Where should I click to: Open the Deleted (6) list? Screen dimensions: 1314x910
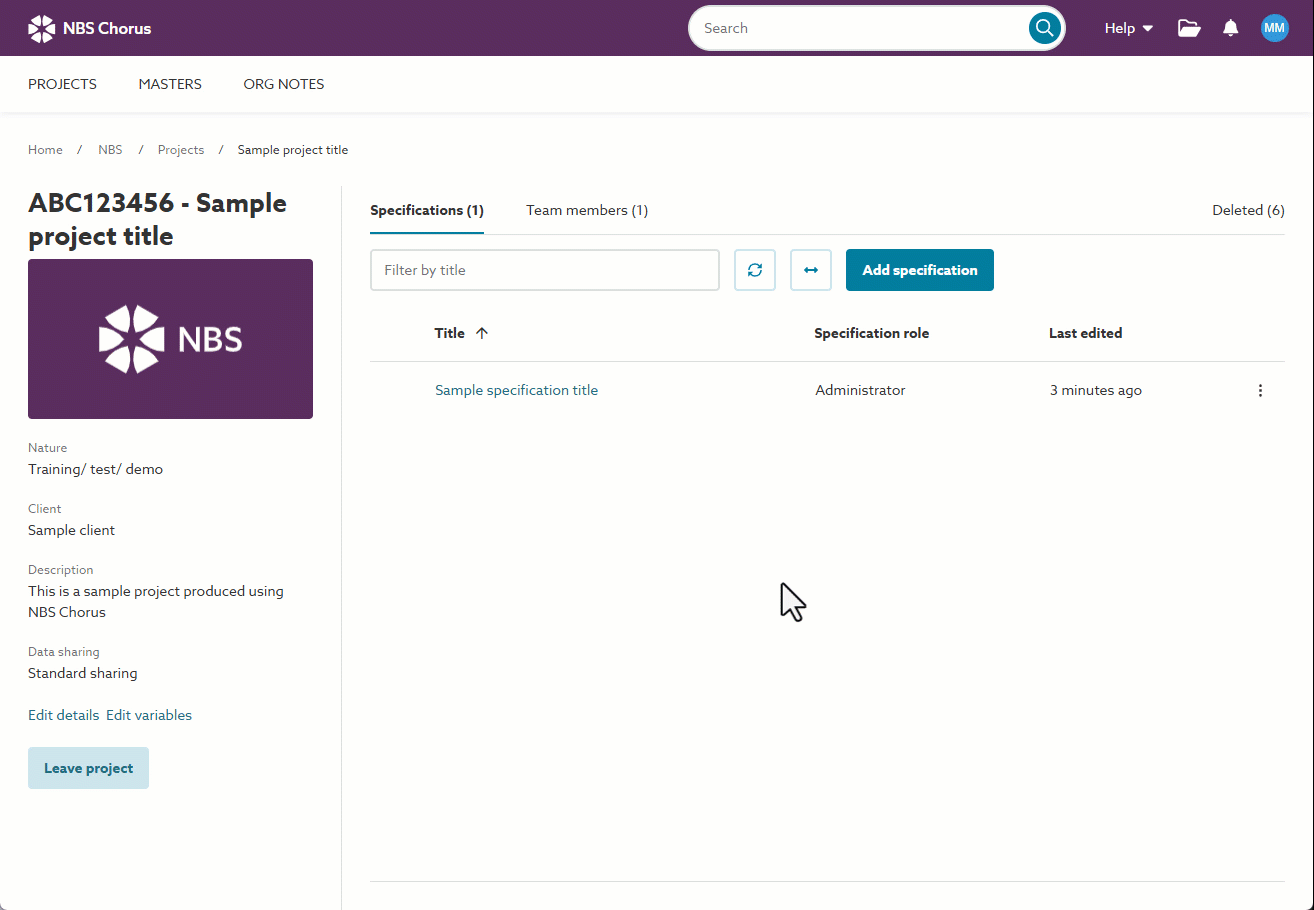pos(1248,210)
